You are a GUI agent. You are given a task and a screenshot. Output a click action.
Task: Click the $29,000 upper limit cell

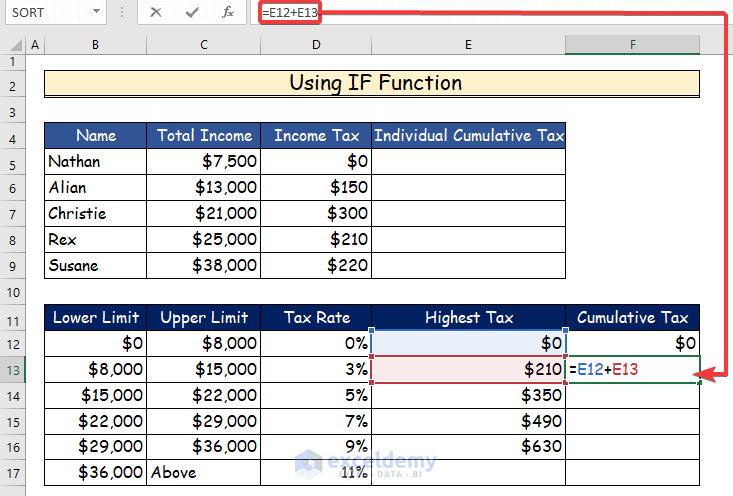pyautogui.click(x=204, y=422)
